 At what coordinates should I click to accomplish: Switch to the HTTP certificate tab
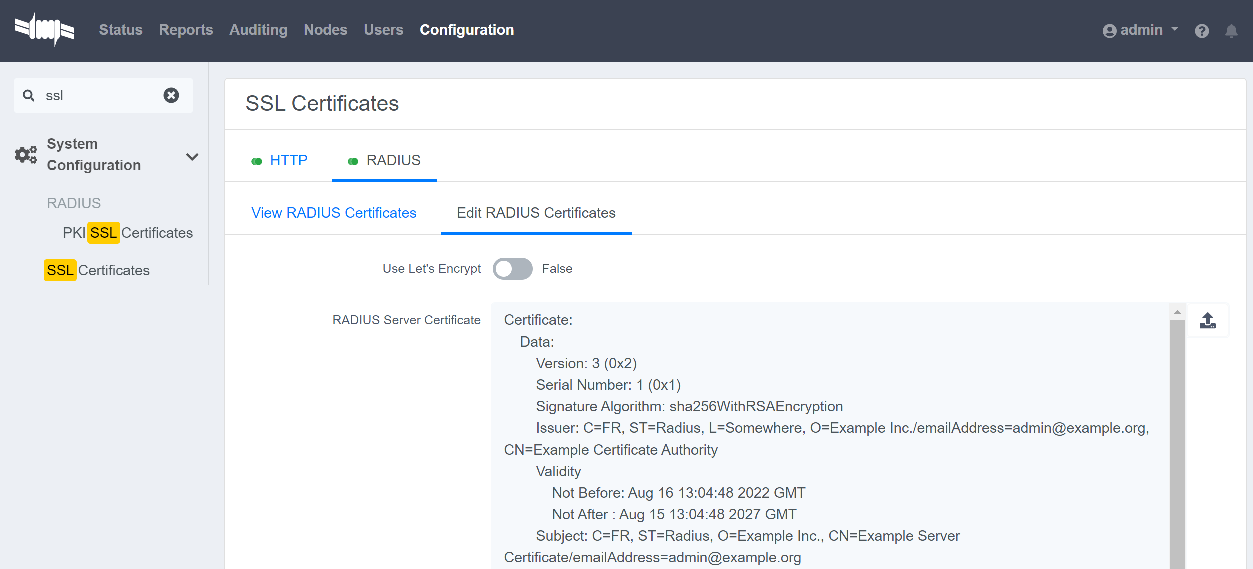click(279, 160)
